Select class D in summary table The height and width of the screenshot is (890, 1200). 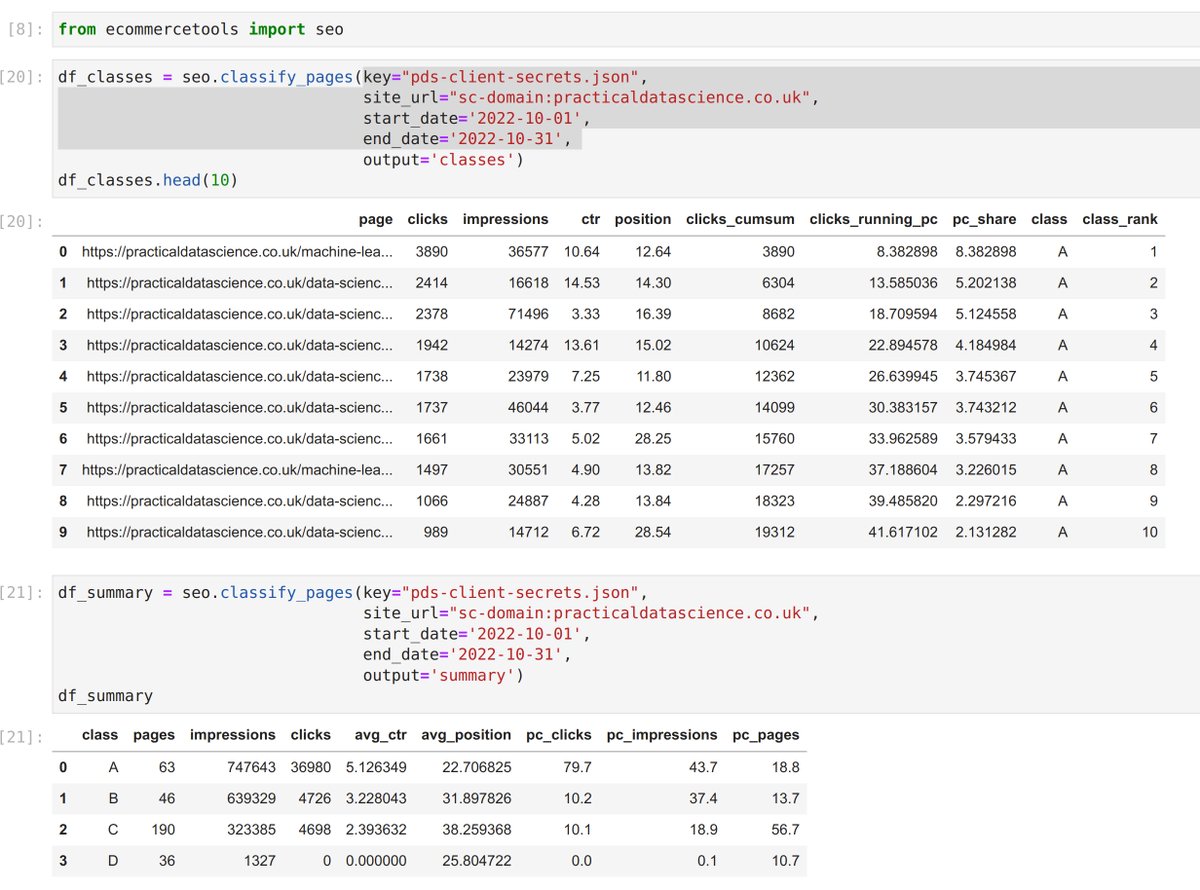(112, 860)
